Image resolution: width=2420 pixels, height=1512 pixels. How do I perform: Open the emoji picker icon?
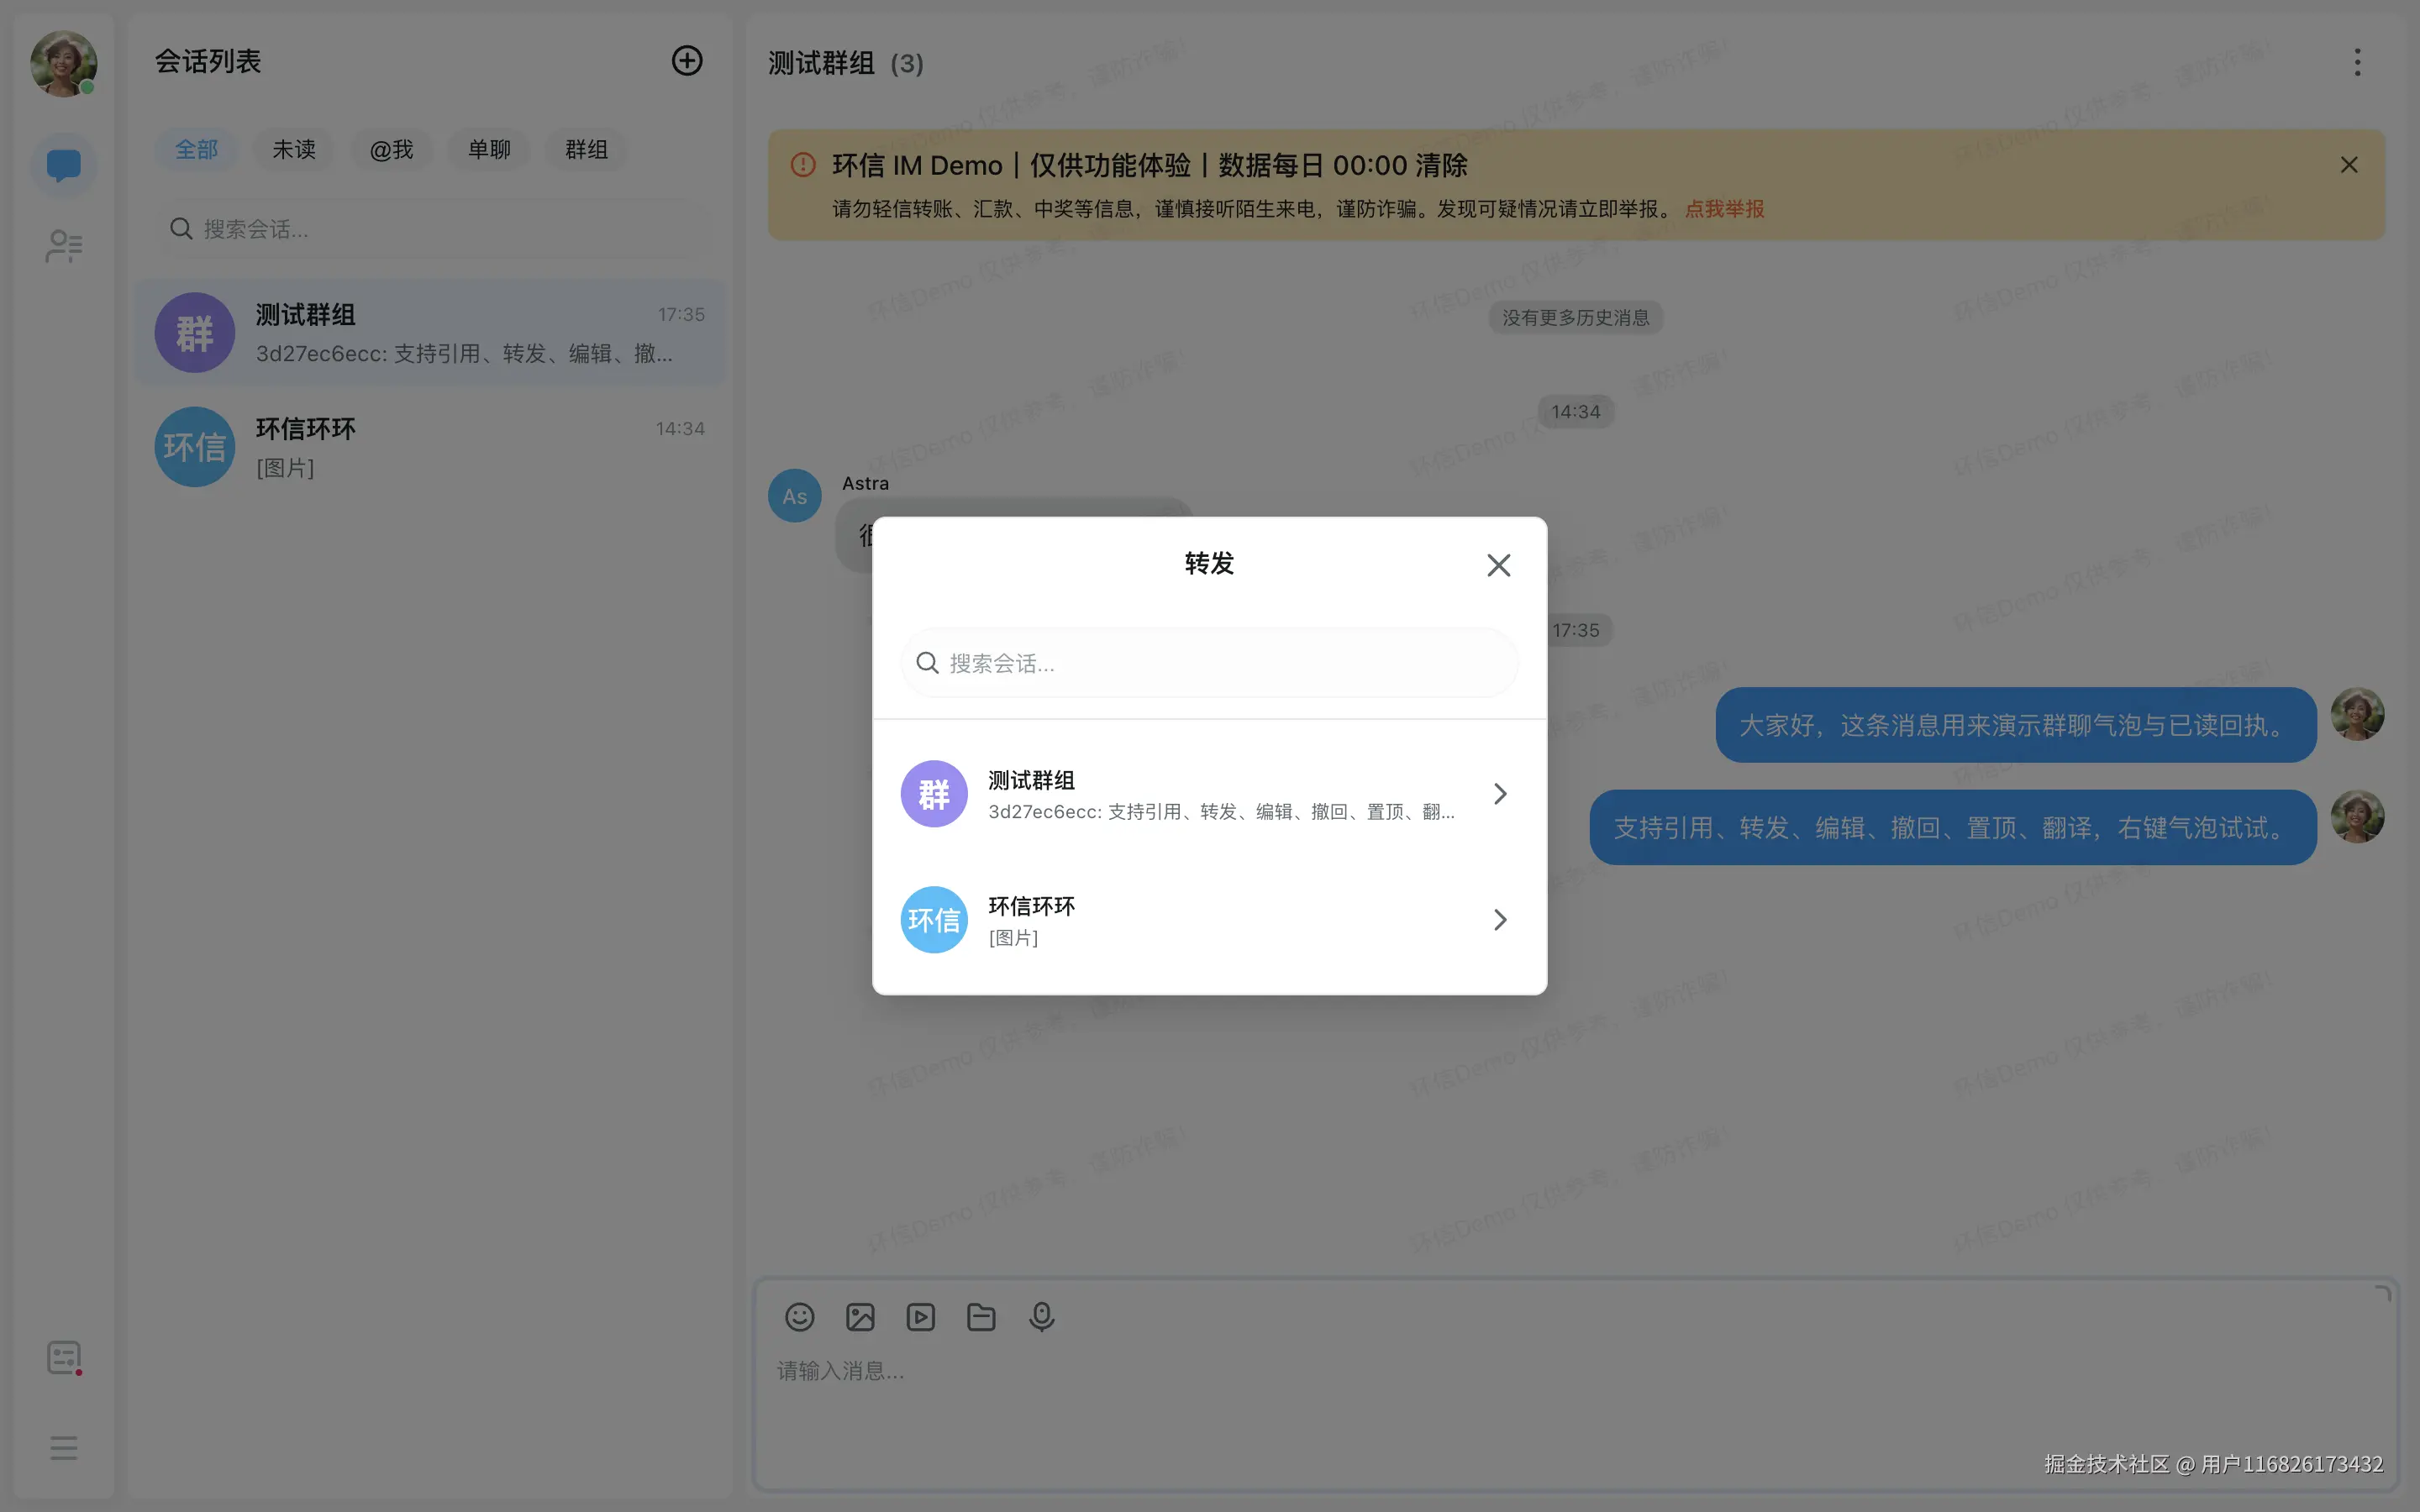(x=800, y=1317)
